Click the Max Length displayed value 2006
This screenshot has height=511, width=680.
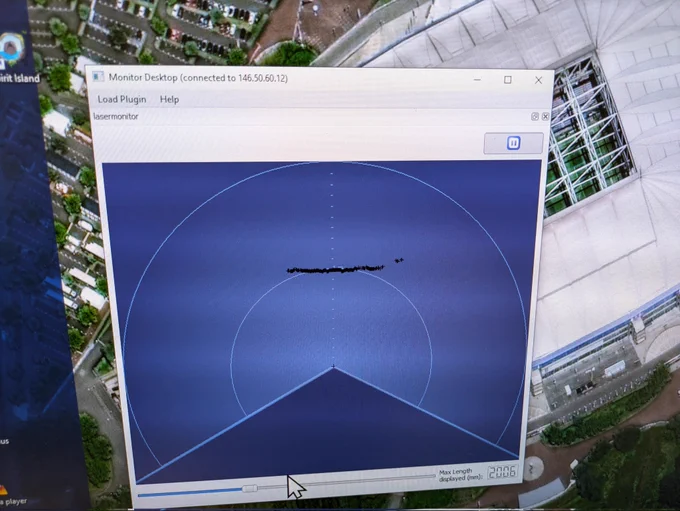[502, 472]
